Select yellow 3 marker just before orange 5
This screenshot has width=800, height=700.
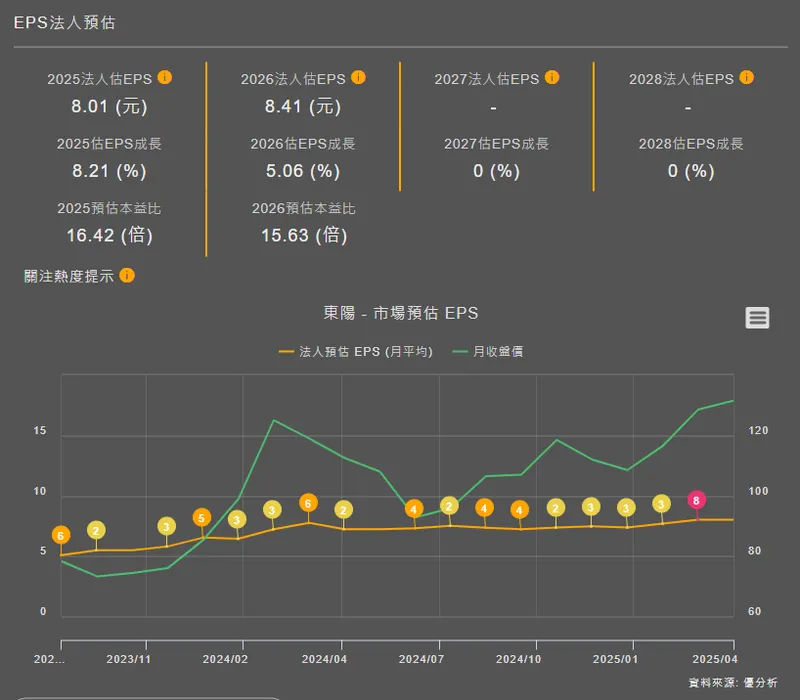click(166, 526)
